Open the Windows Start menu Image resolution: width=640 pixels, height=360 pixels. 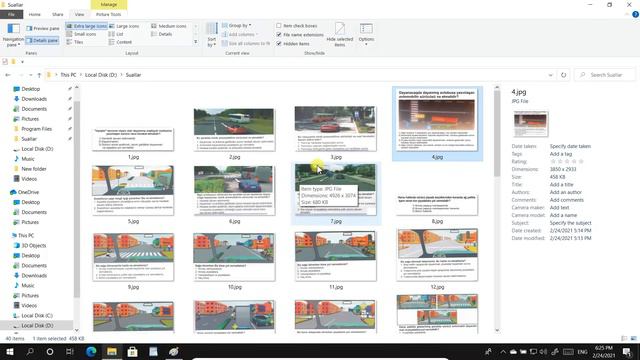point(9,352)
